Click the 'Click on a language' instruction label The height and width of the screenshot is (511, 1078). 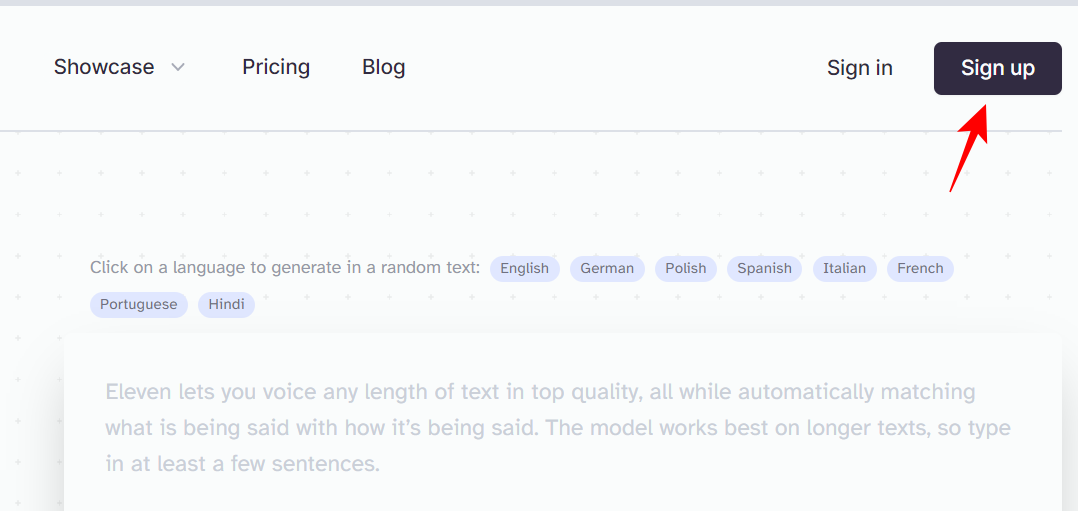tap(285, 268)
